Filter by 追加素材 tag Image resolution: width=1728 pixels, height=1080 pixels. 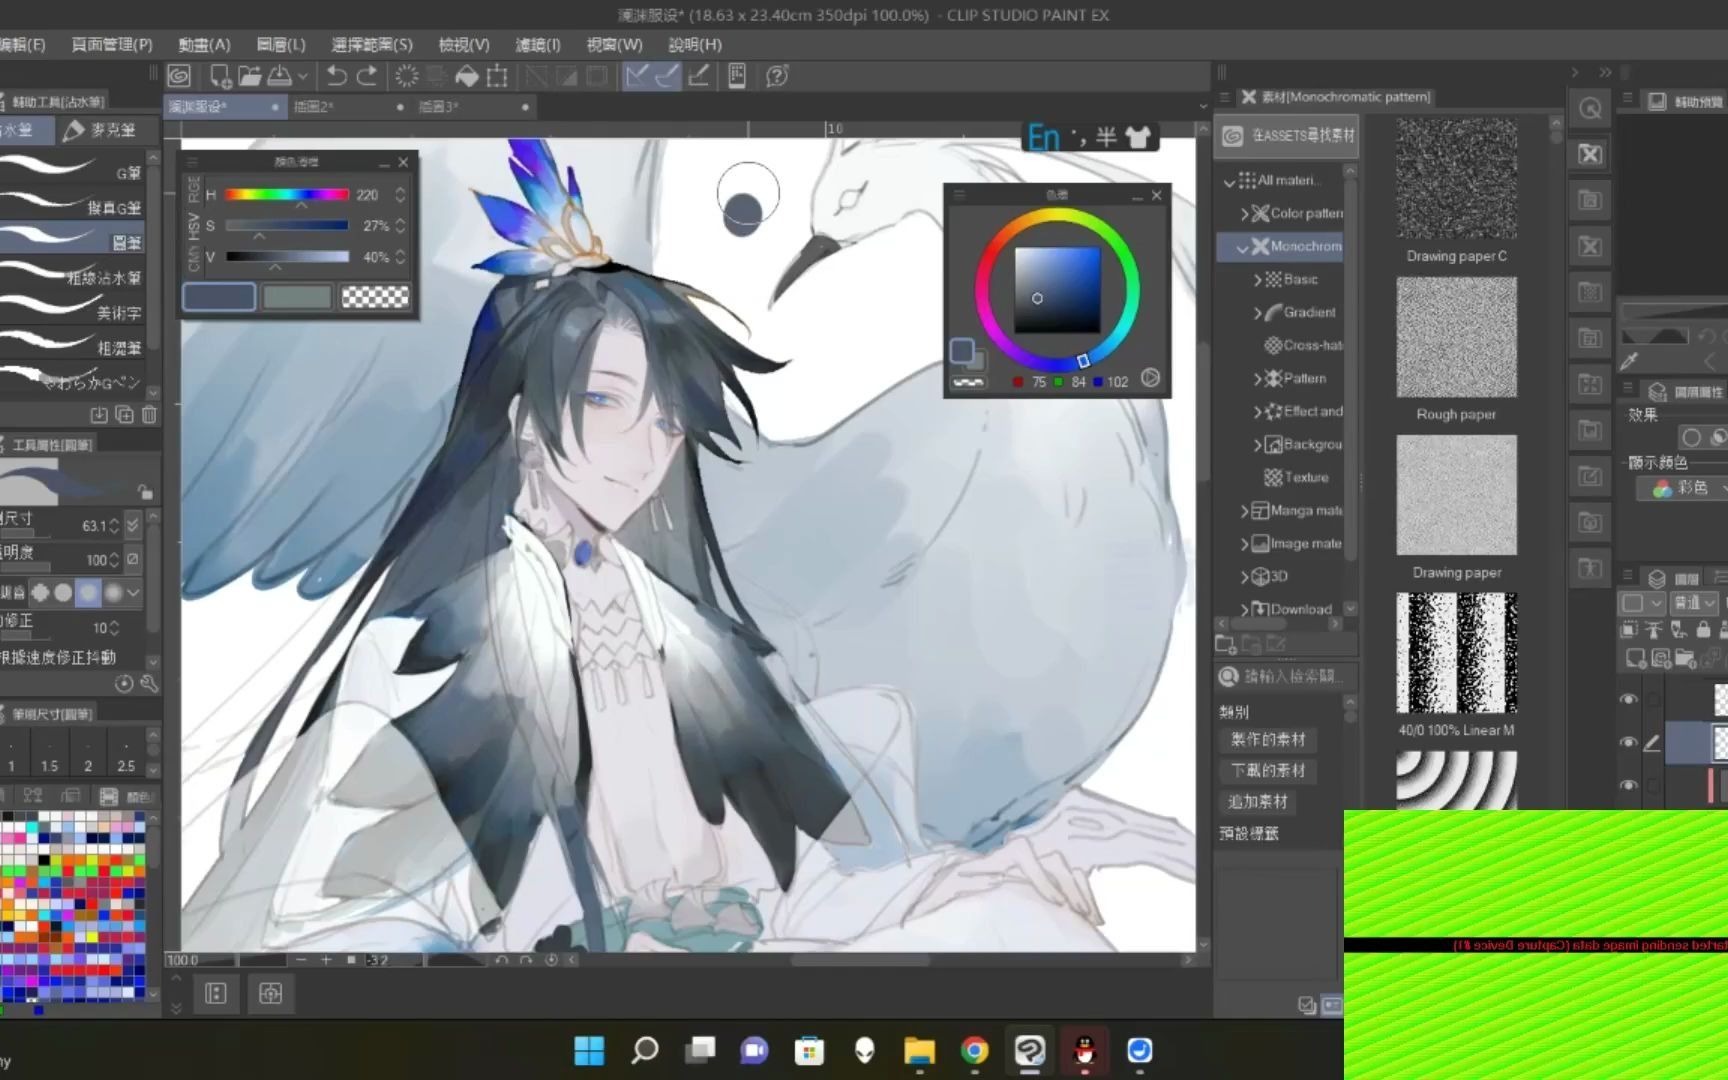pos(1258,801)
